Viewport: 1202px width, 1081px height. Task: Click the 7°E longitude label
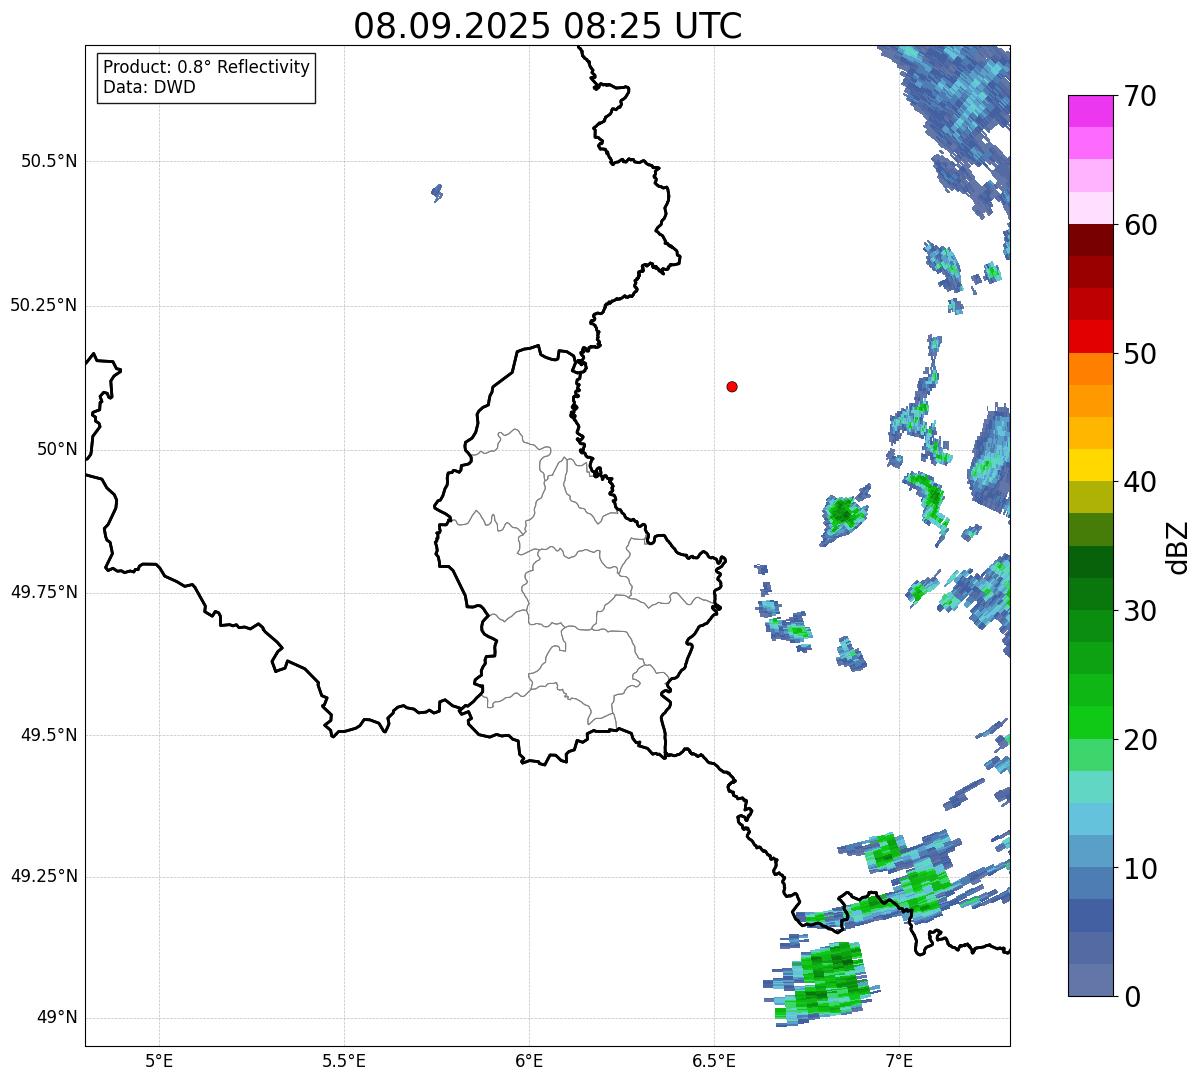(899, 1060)
